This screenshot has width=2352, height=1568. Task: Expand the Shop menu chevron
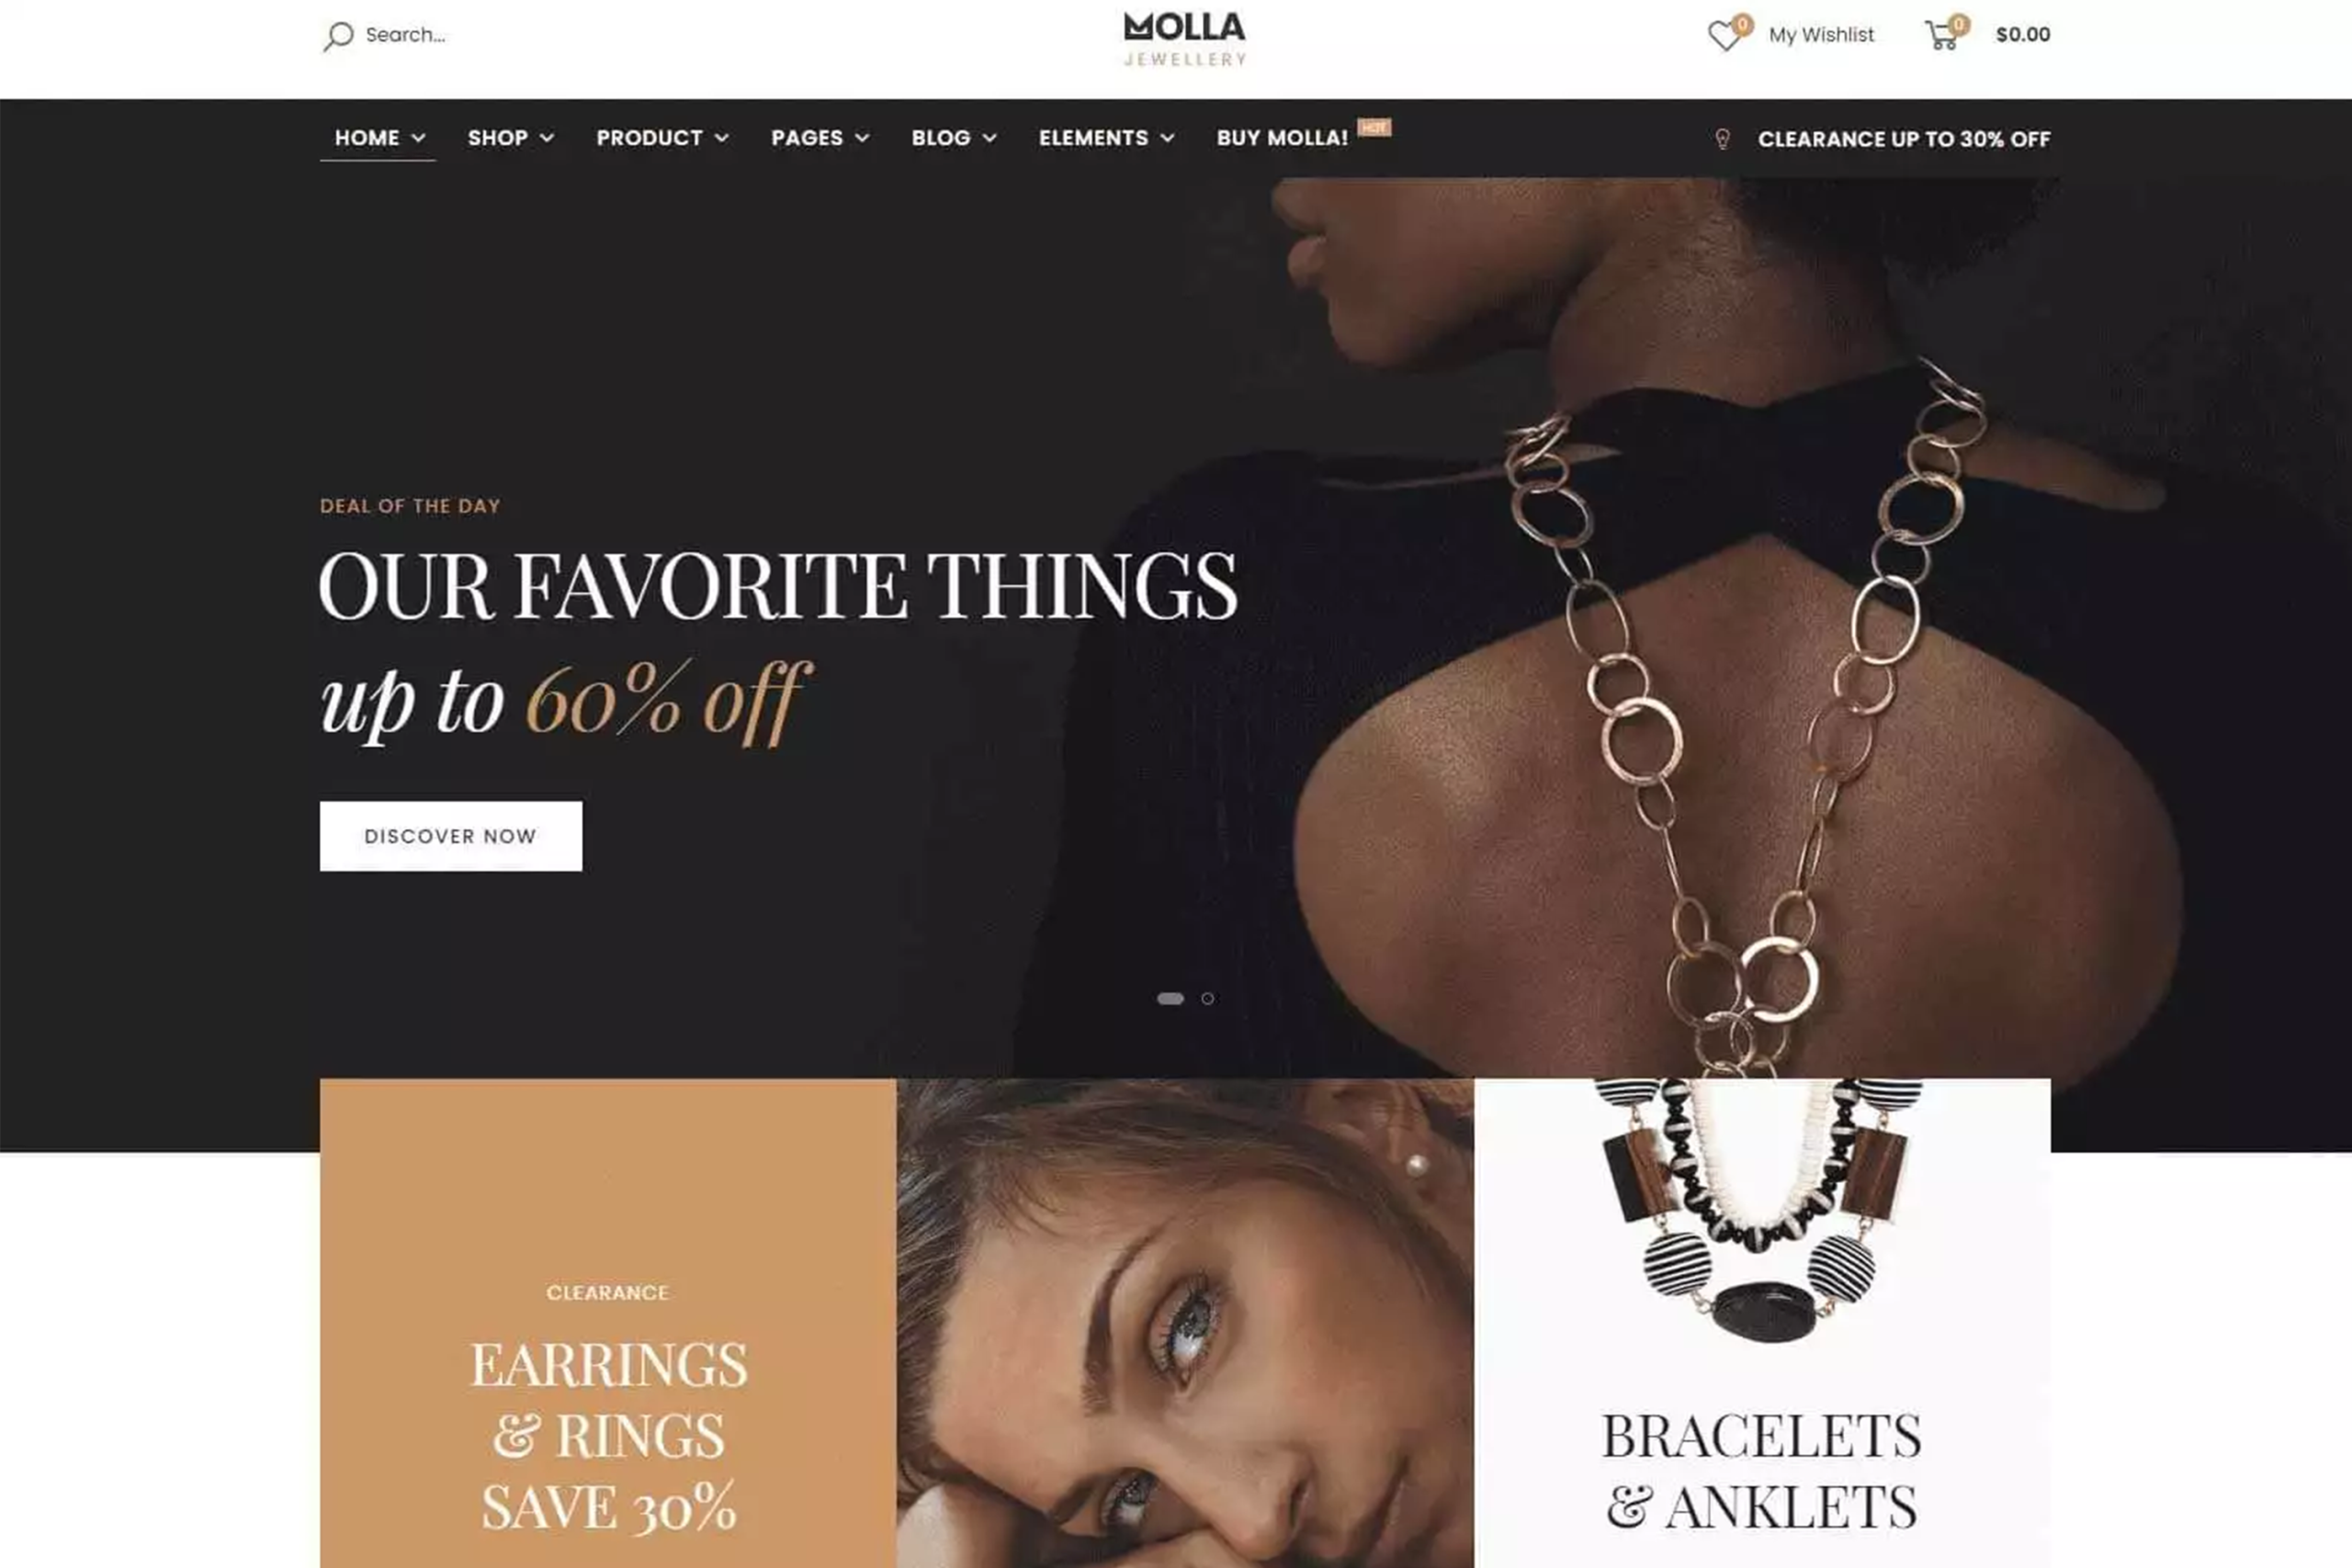(547, 138)
